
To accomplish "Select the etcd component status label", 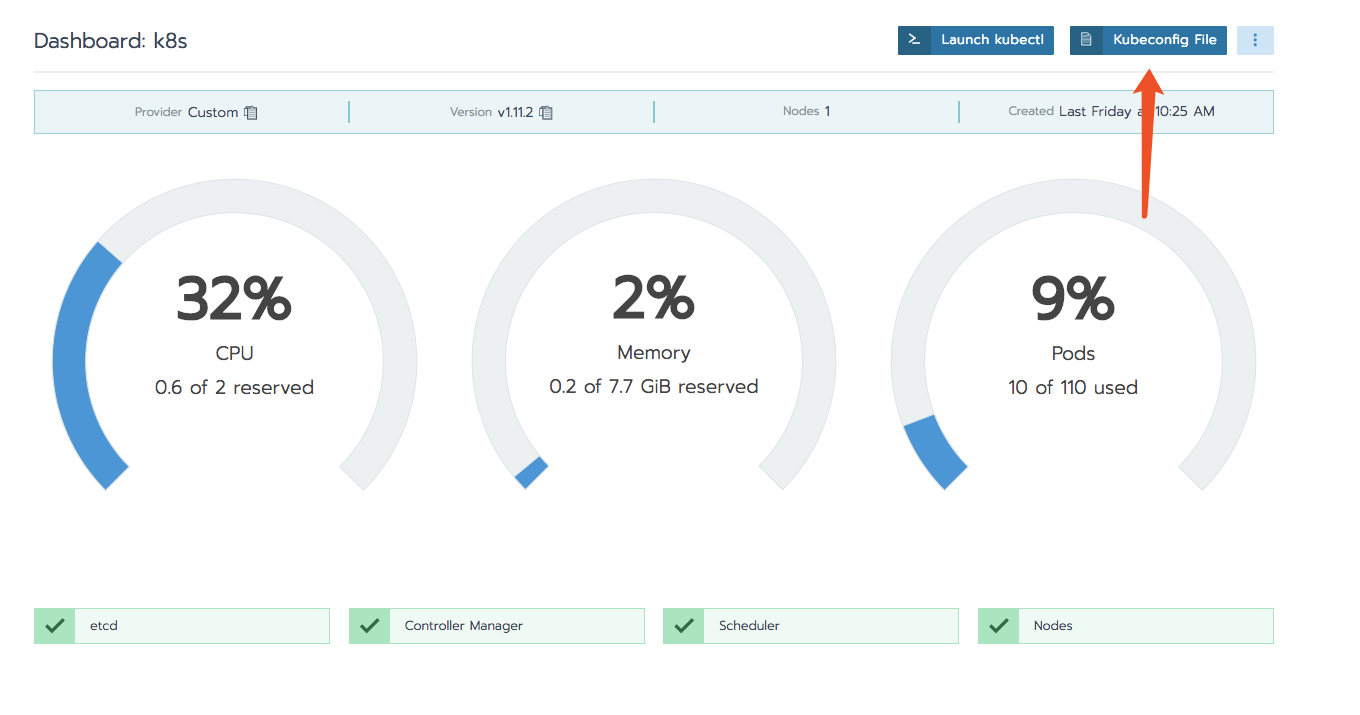I will coord(104,626).
